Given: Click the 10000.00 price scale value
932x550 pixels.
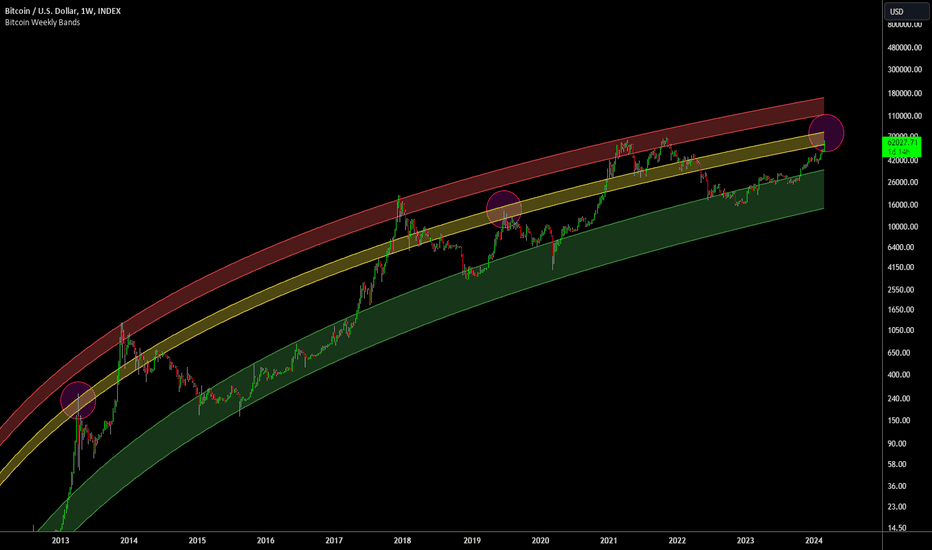Looking at the screenshot, I should pos(903,227).
